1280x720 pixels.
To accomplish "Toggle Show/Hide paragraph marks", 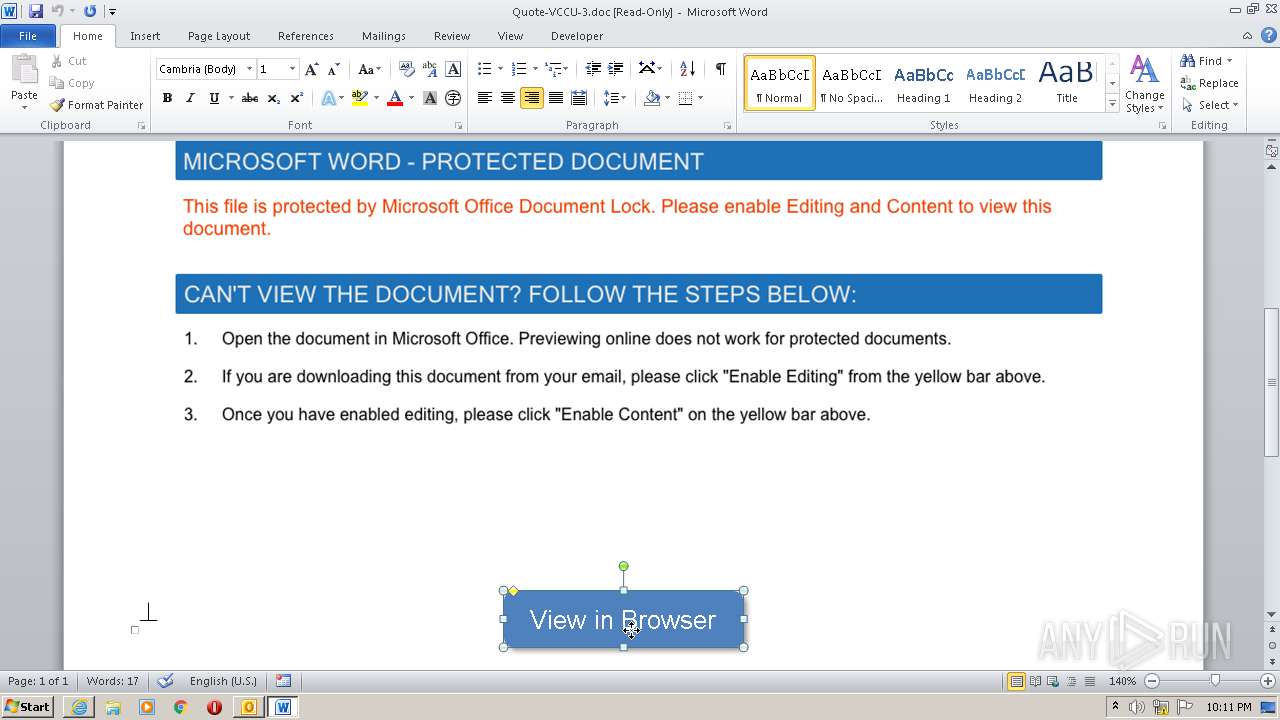I will click(x=720, y=69).
